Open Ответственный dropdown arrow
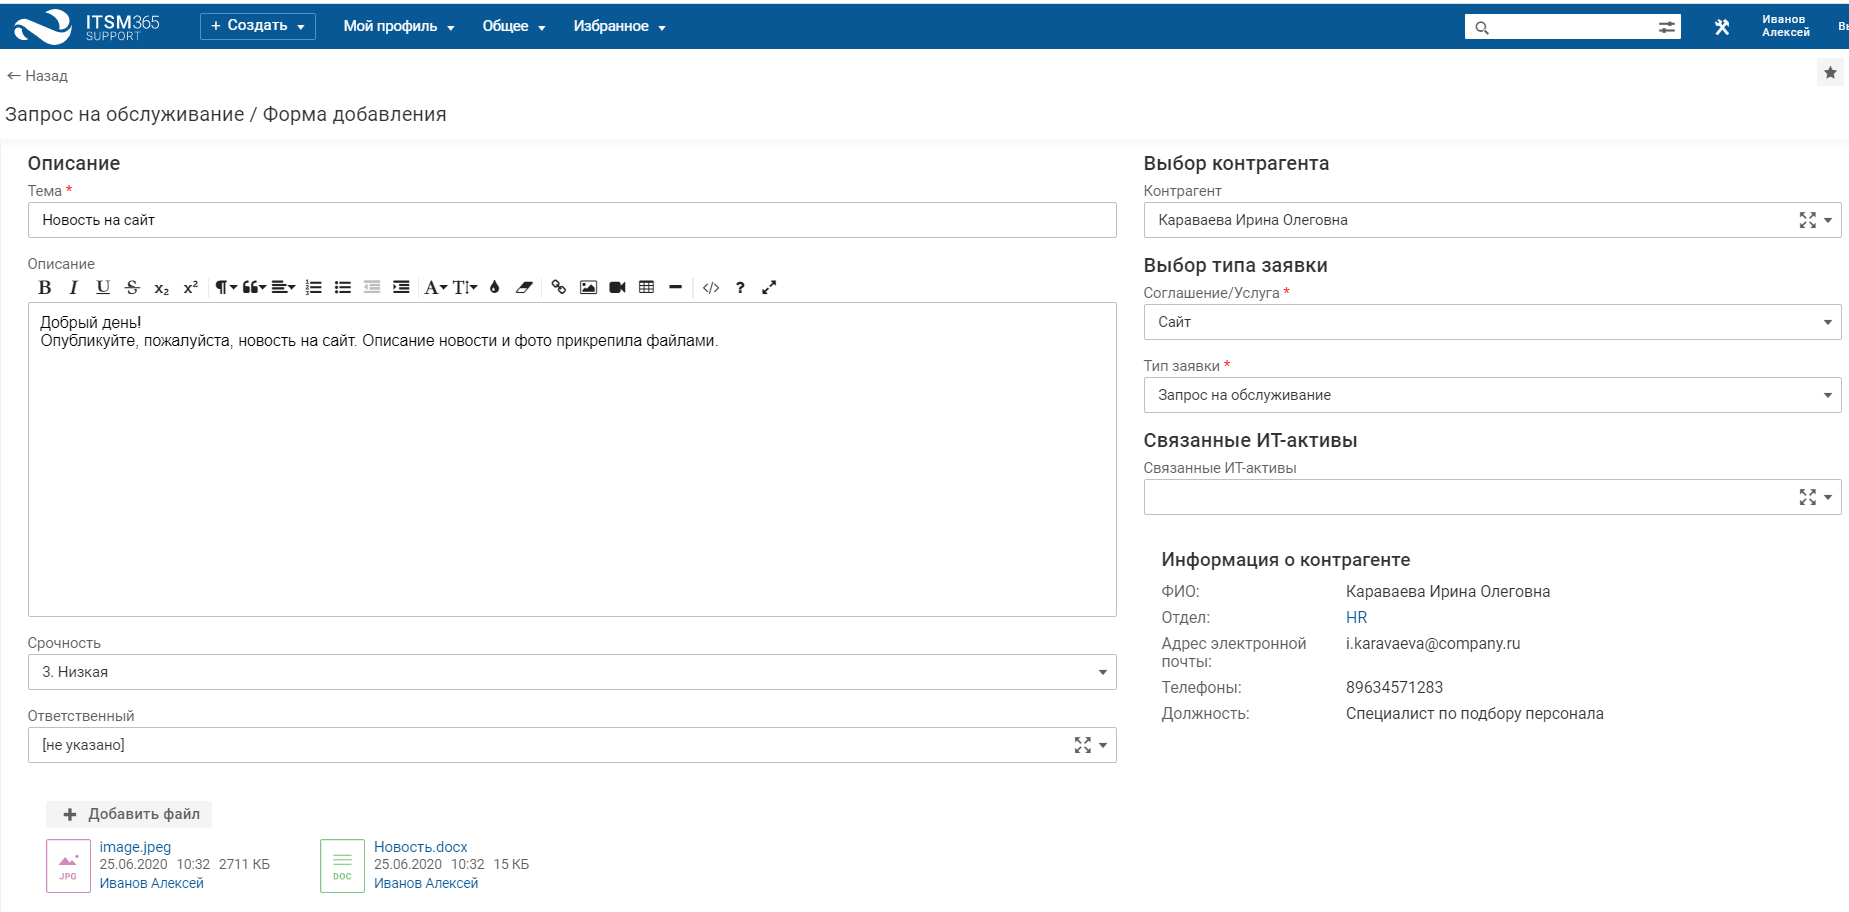The height and width of the screenshot is (912, 1849). [1103, 745]
